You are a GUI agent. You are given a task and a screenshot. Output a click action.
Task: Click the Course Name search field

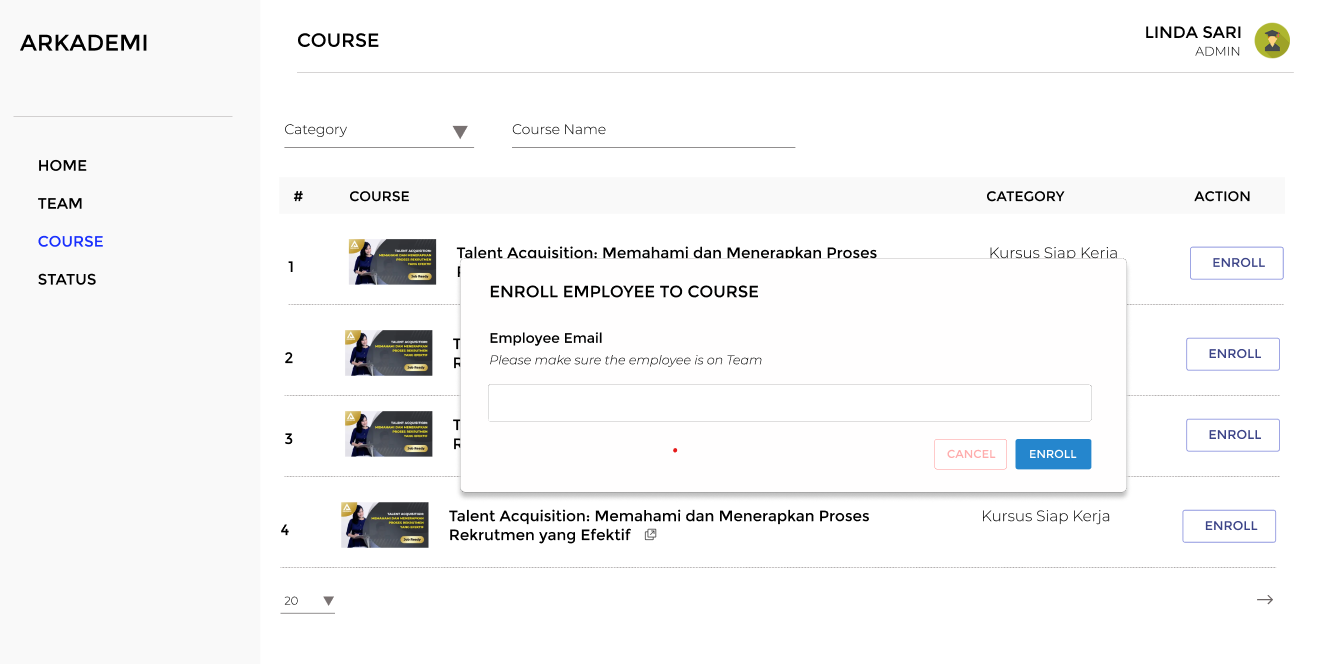tap(653, 130)
